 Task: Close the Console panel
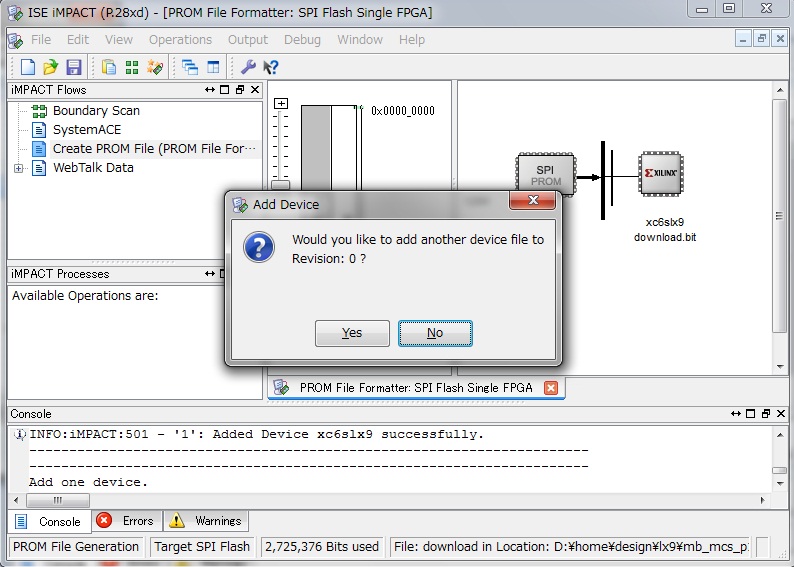781,414
